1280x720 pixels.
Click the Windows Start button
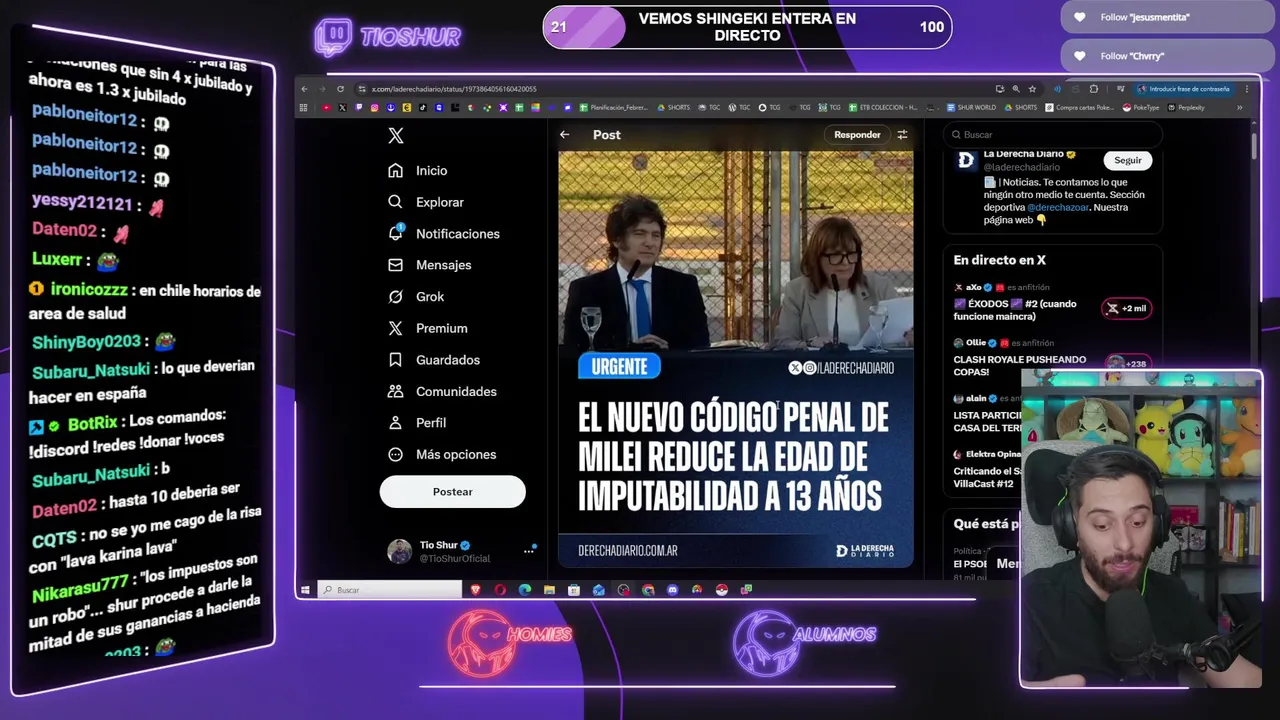tap(305, 590)
